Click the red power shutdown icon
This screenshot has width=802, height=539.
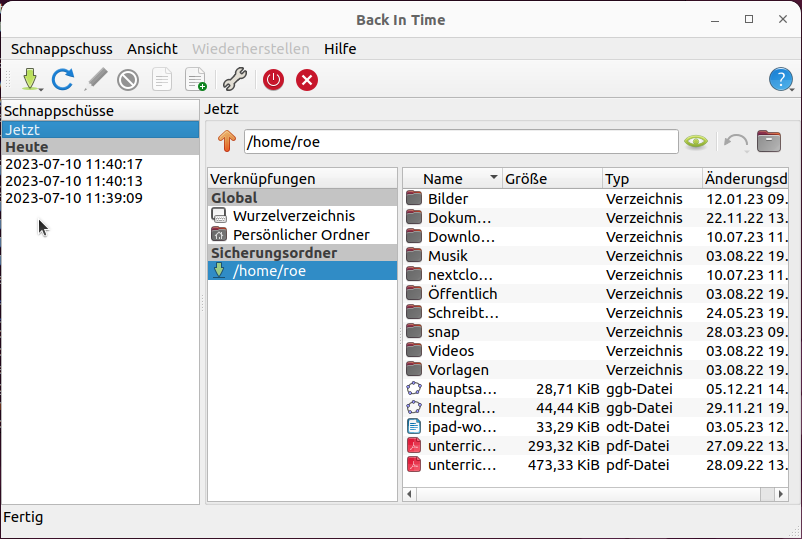pyautogui.click(x=273, y=79)
